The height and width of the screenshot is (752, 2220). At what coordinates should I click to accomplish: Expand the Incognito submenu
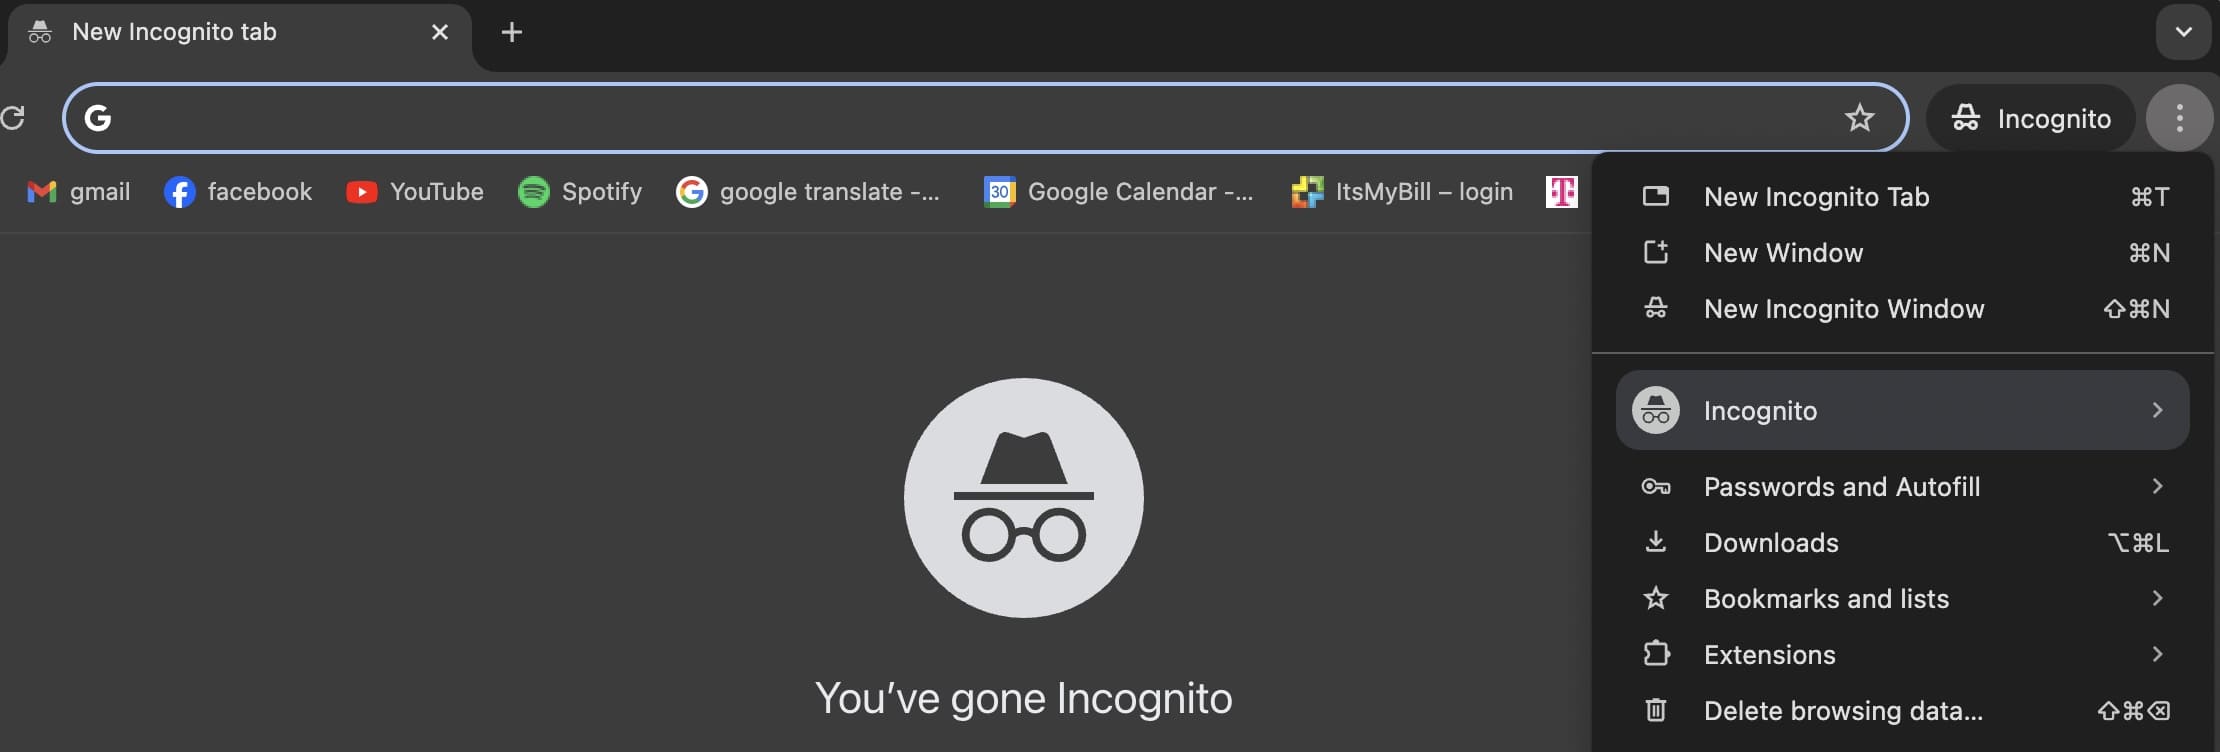coord(1900,410)
